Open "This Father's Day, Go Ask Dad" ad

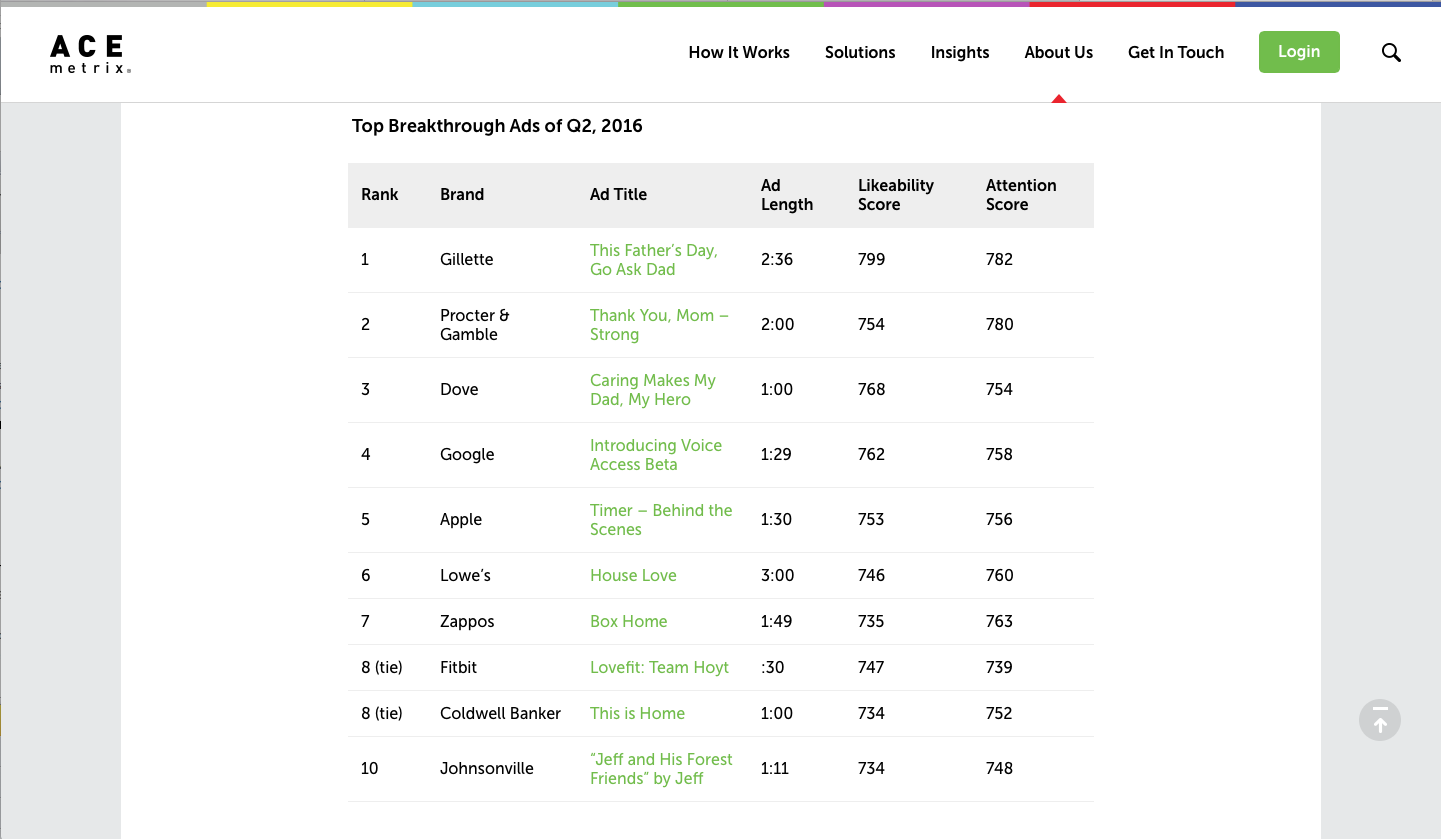coord(654,260)
